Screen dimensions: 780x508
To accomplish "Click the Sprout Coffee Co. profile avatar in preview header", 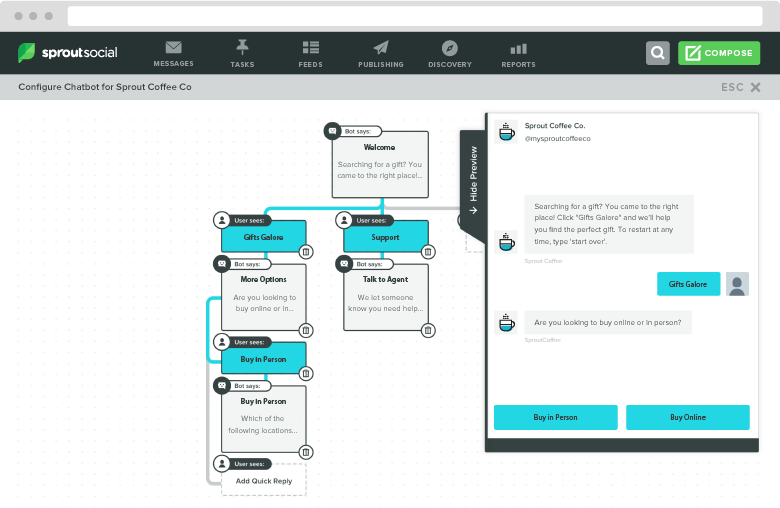I will click(x=506, y=132).
